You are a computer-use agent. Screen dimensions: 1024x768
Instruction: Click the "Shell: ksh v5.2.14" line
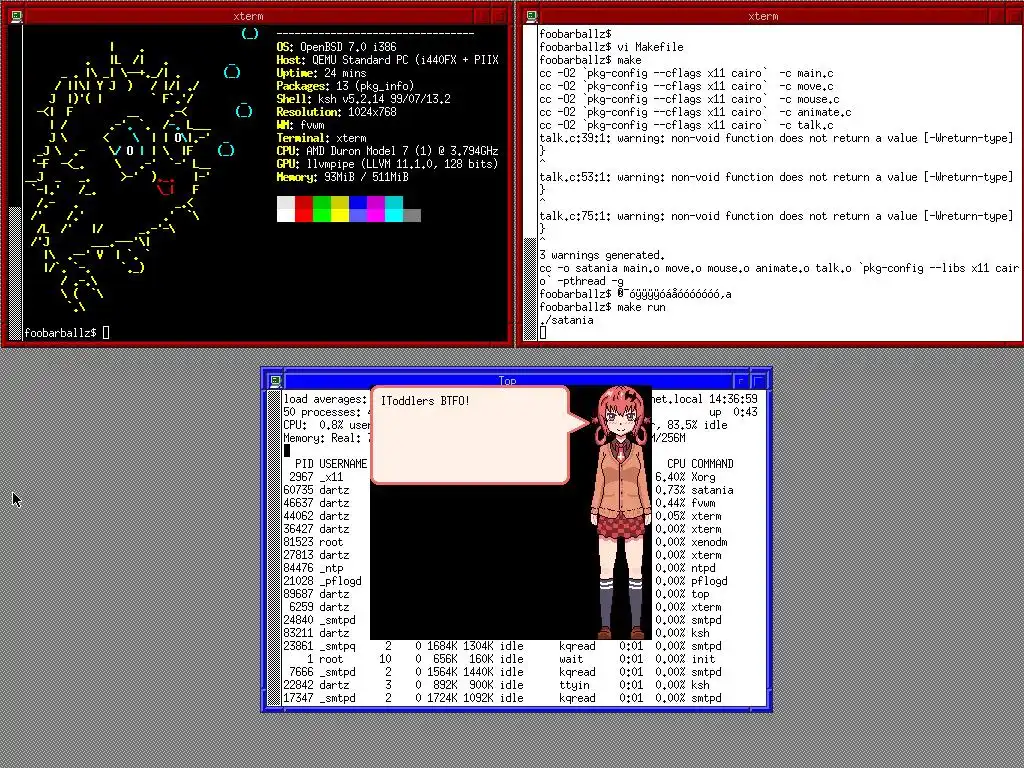click(x=364, y=99)
